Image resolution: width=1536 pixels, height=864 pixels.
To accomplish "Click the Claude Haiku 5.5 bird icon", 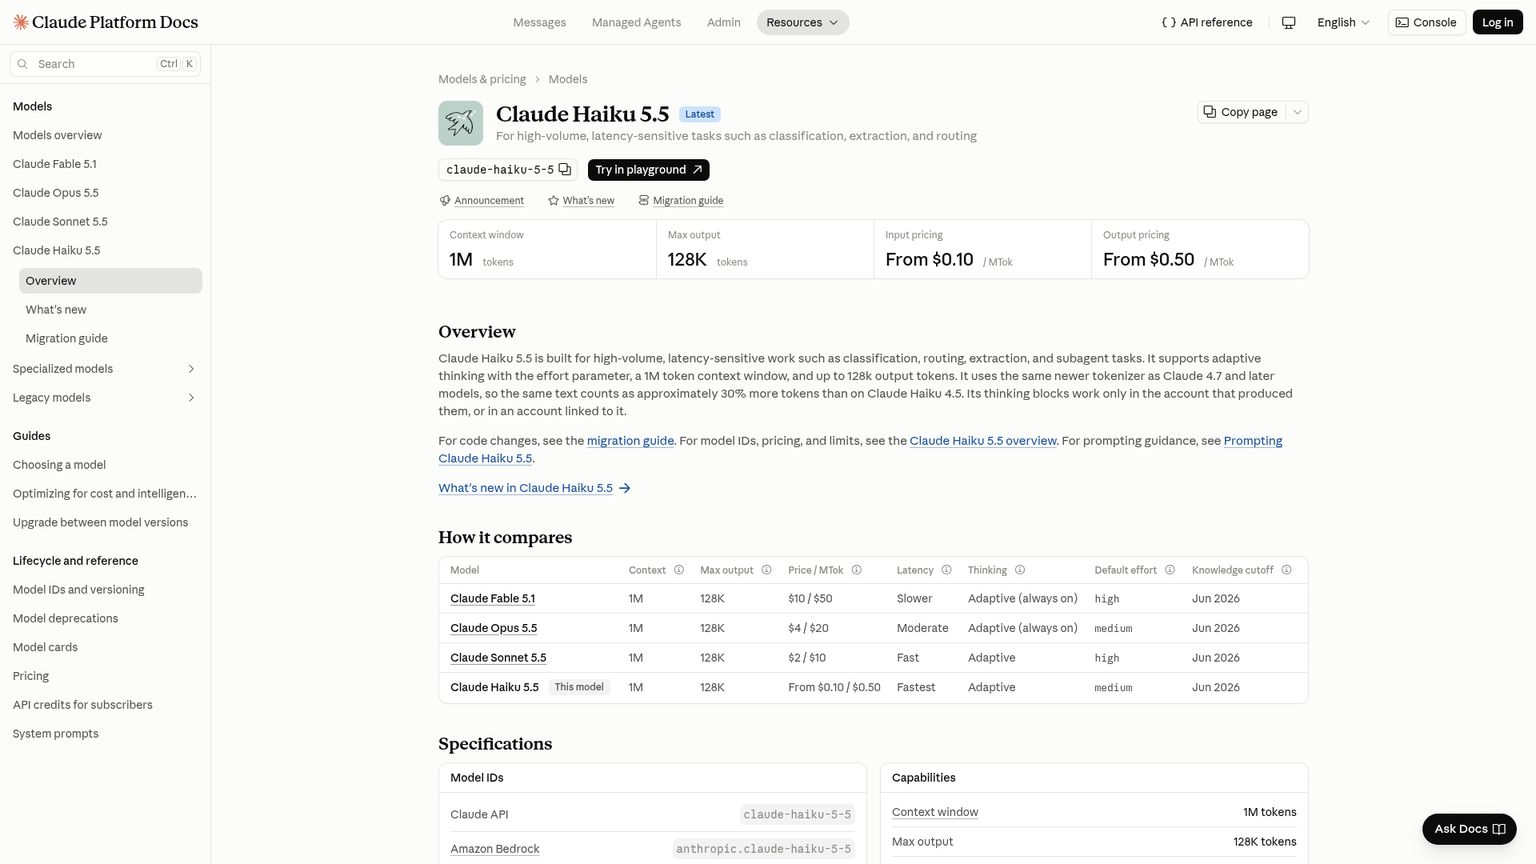I will pyautogui.click(x=460, y=123).
